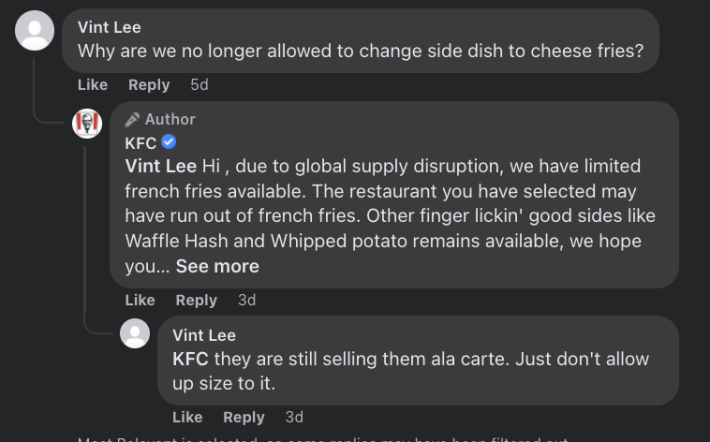The height and width of the screenshot is (442, 710).
Task: Expand KFC's reply with See more
Action: coord(217,266)
